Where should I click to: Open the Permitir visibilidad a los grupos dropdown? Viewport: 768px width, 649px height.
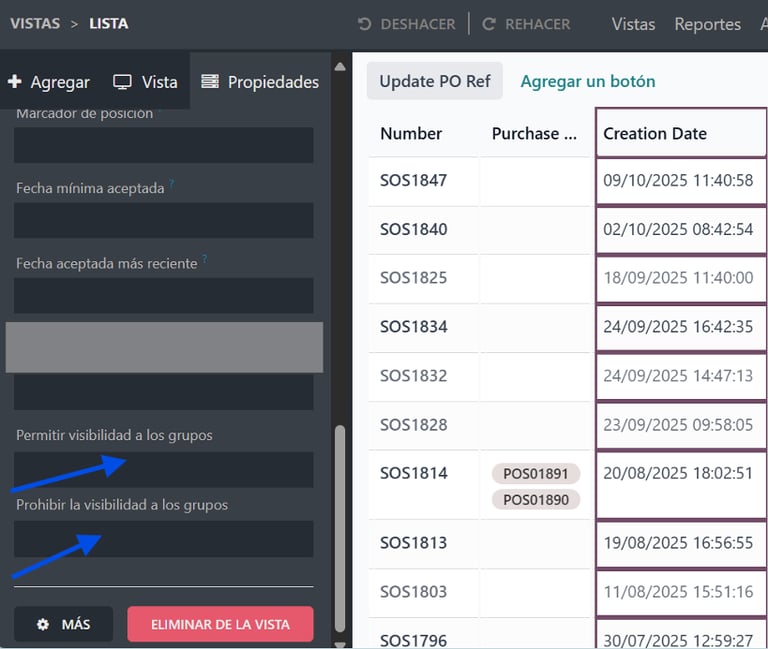pos(164,469)
